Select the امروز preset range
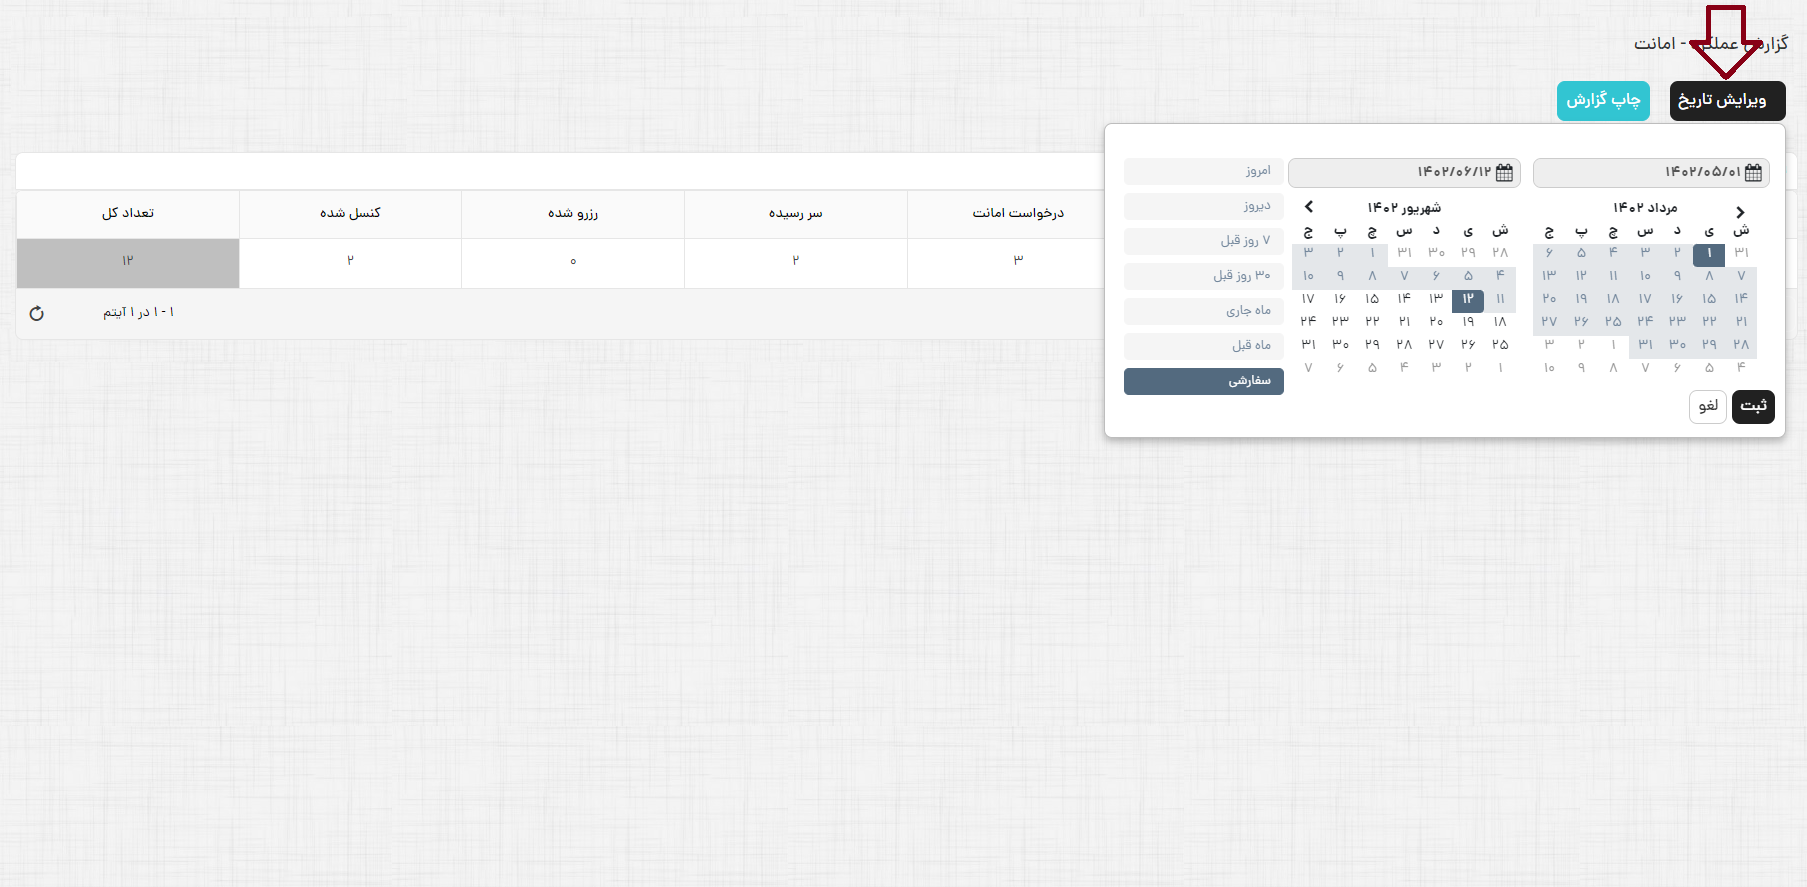Screen dimensions: 1807x887 (x=1204, y=171)
